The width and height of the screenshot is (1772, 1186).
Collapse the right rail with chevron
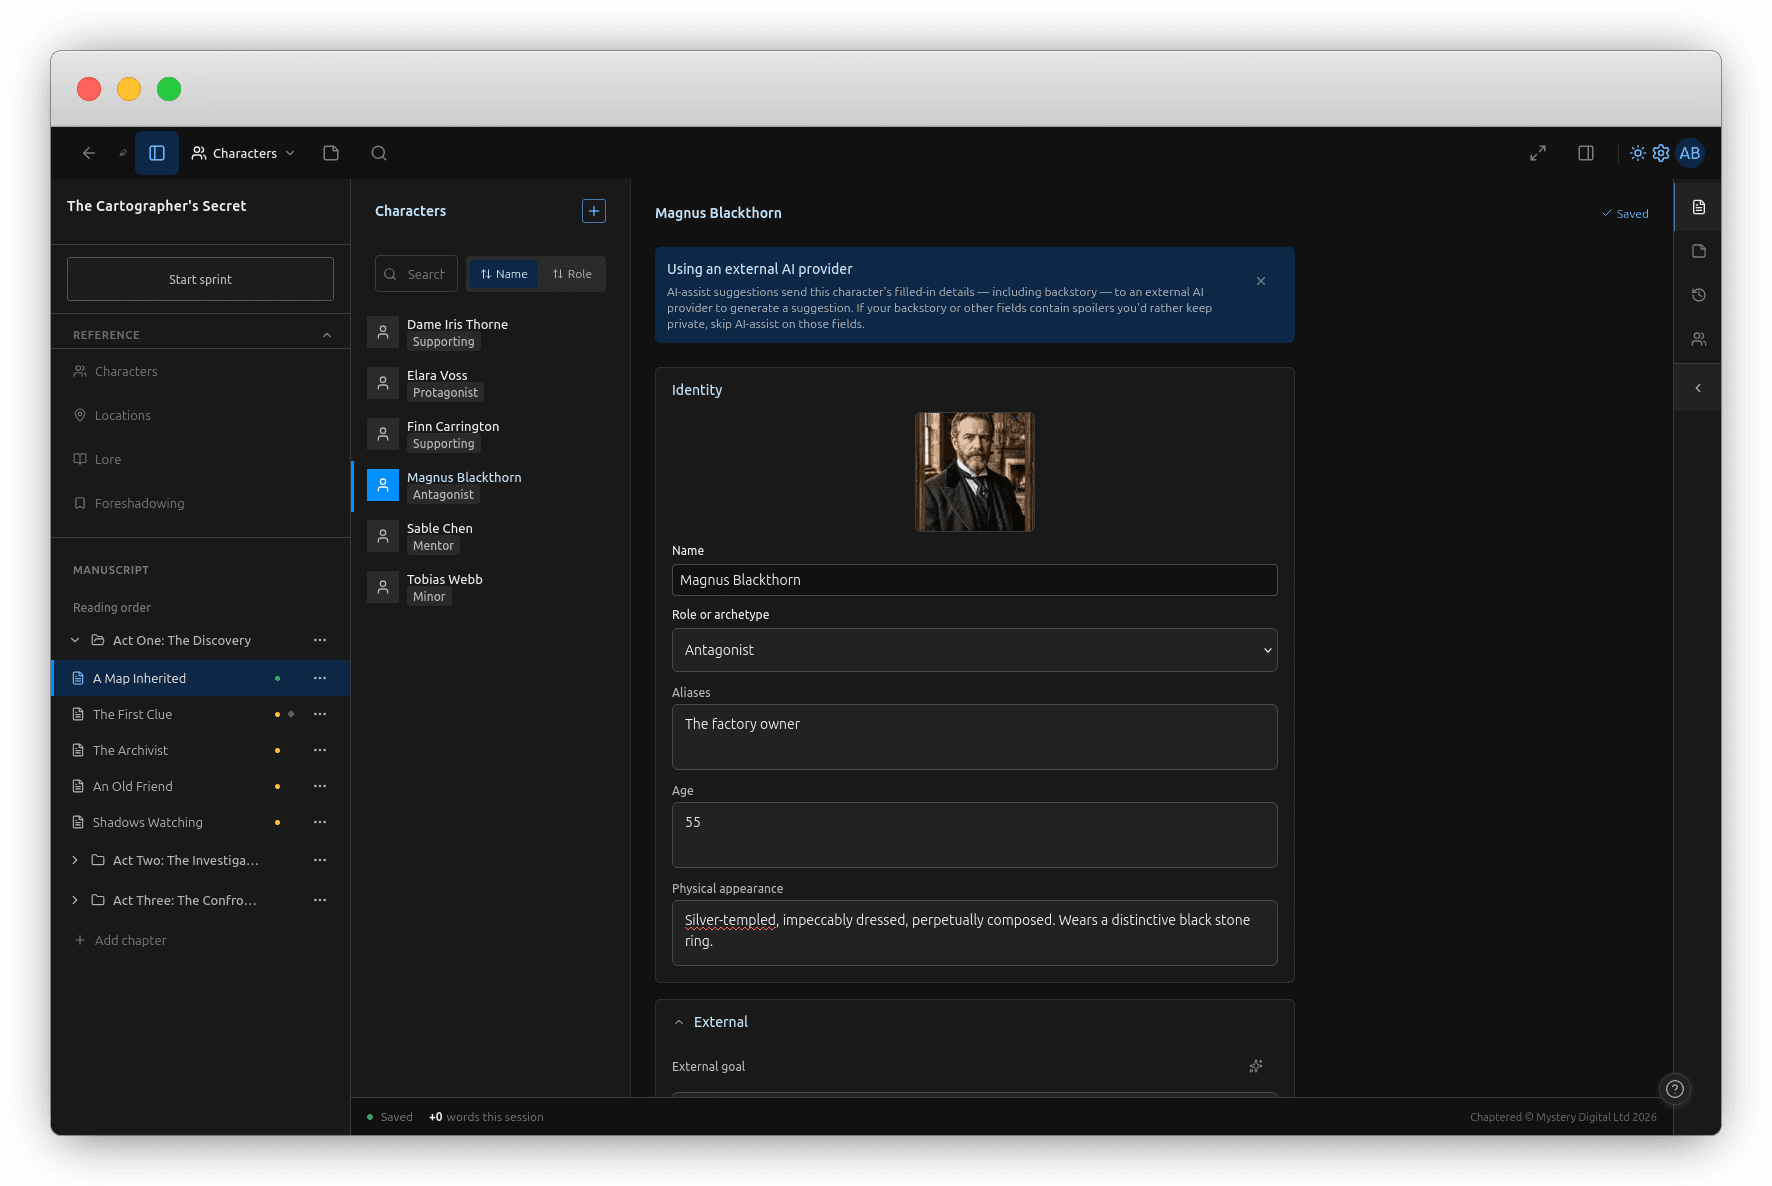coord(1698,388)
